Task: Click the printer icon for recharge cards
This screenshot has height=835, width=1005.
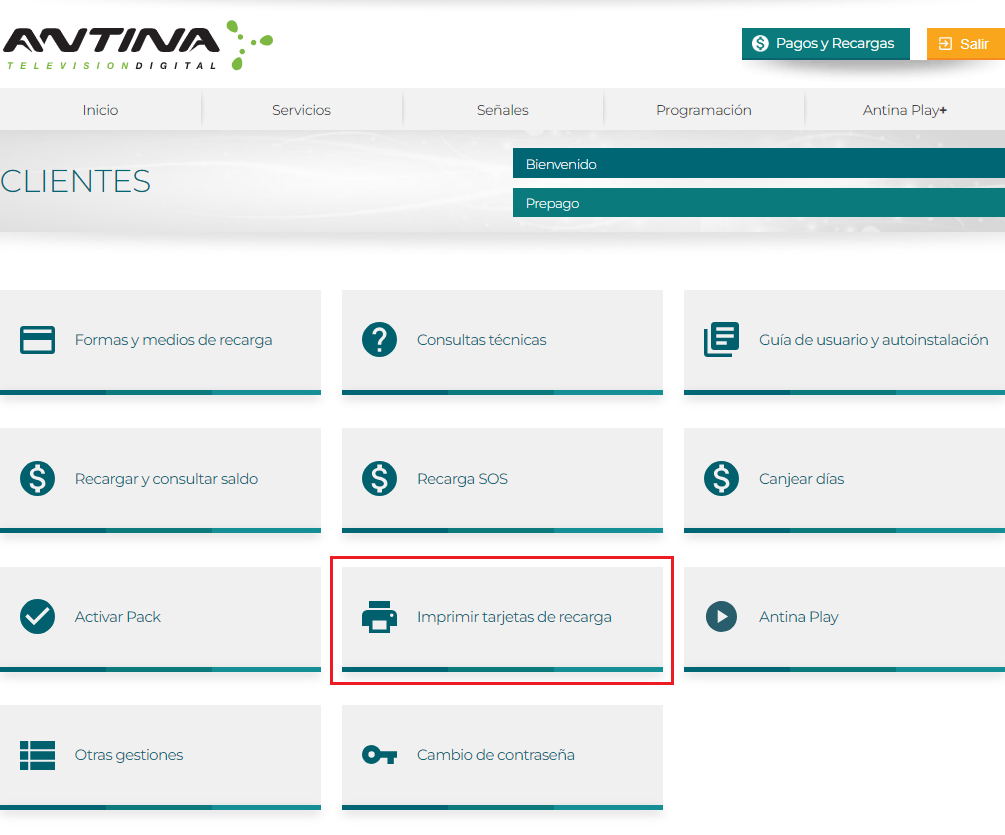Action: coord(379,617)
